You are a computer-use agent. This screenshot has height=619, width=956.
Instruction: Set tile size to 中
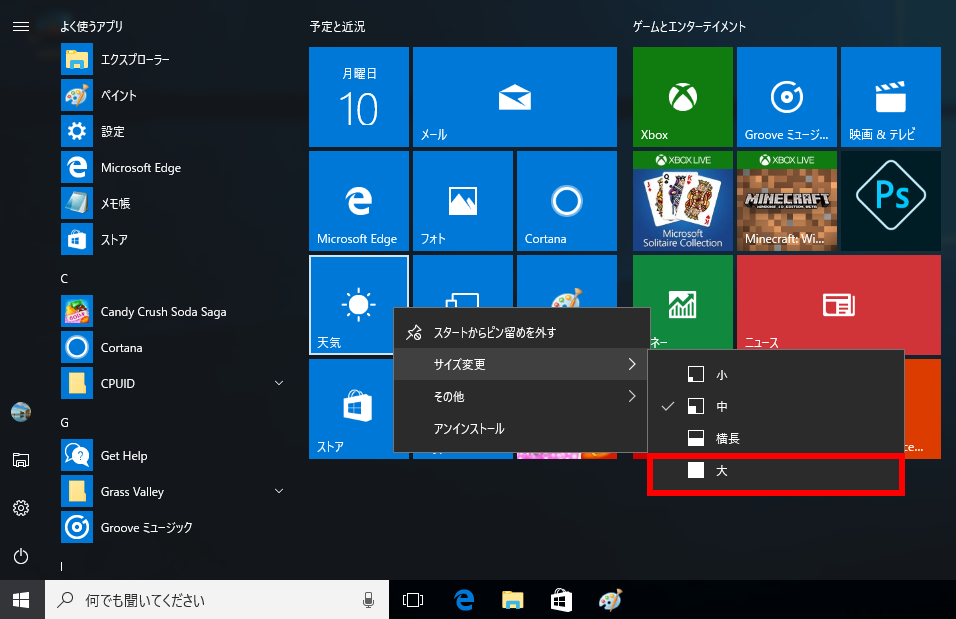(776, 406)
